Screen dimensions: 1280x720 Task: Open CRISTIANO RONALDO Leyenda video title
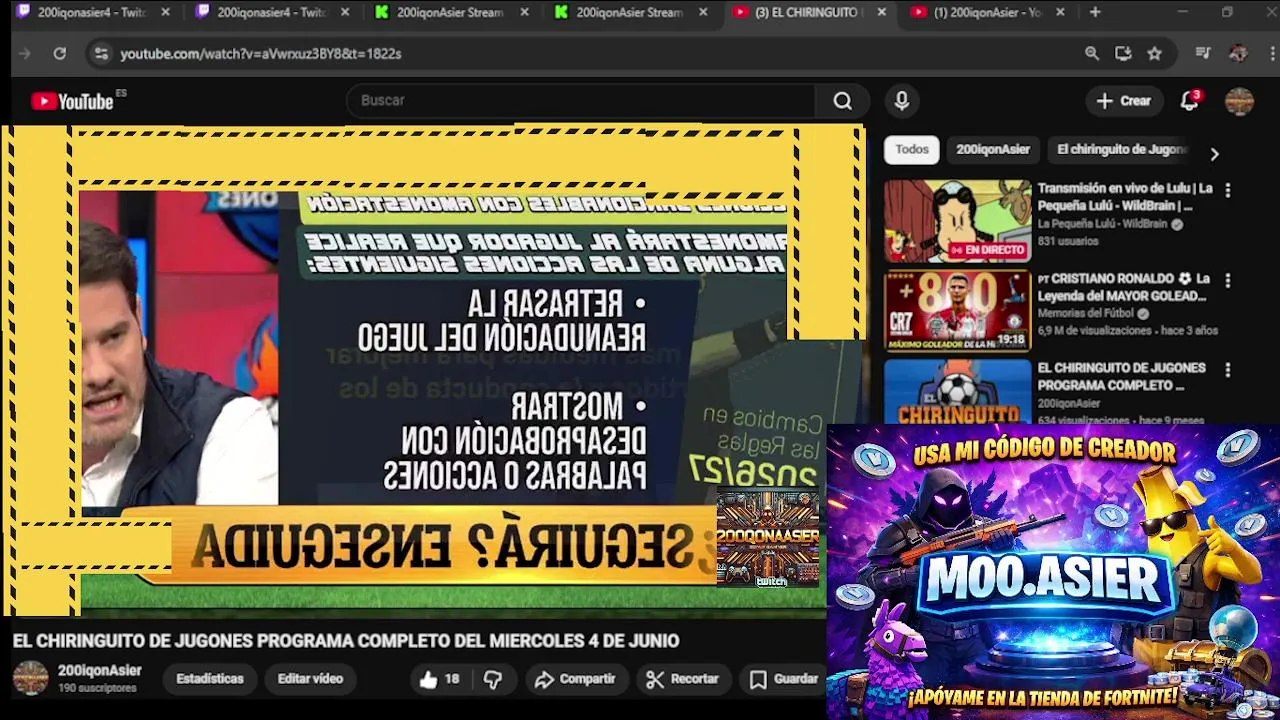(1124, 287)
